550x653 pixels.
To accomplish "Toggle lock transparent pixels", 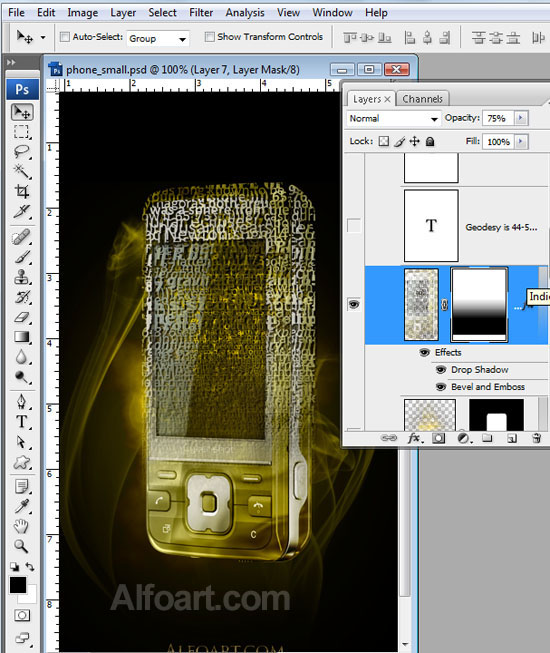I will click(x=384, y=141).
